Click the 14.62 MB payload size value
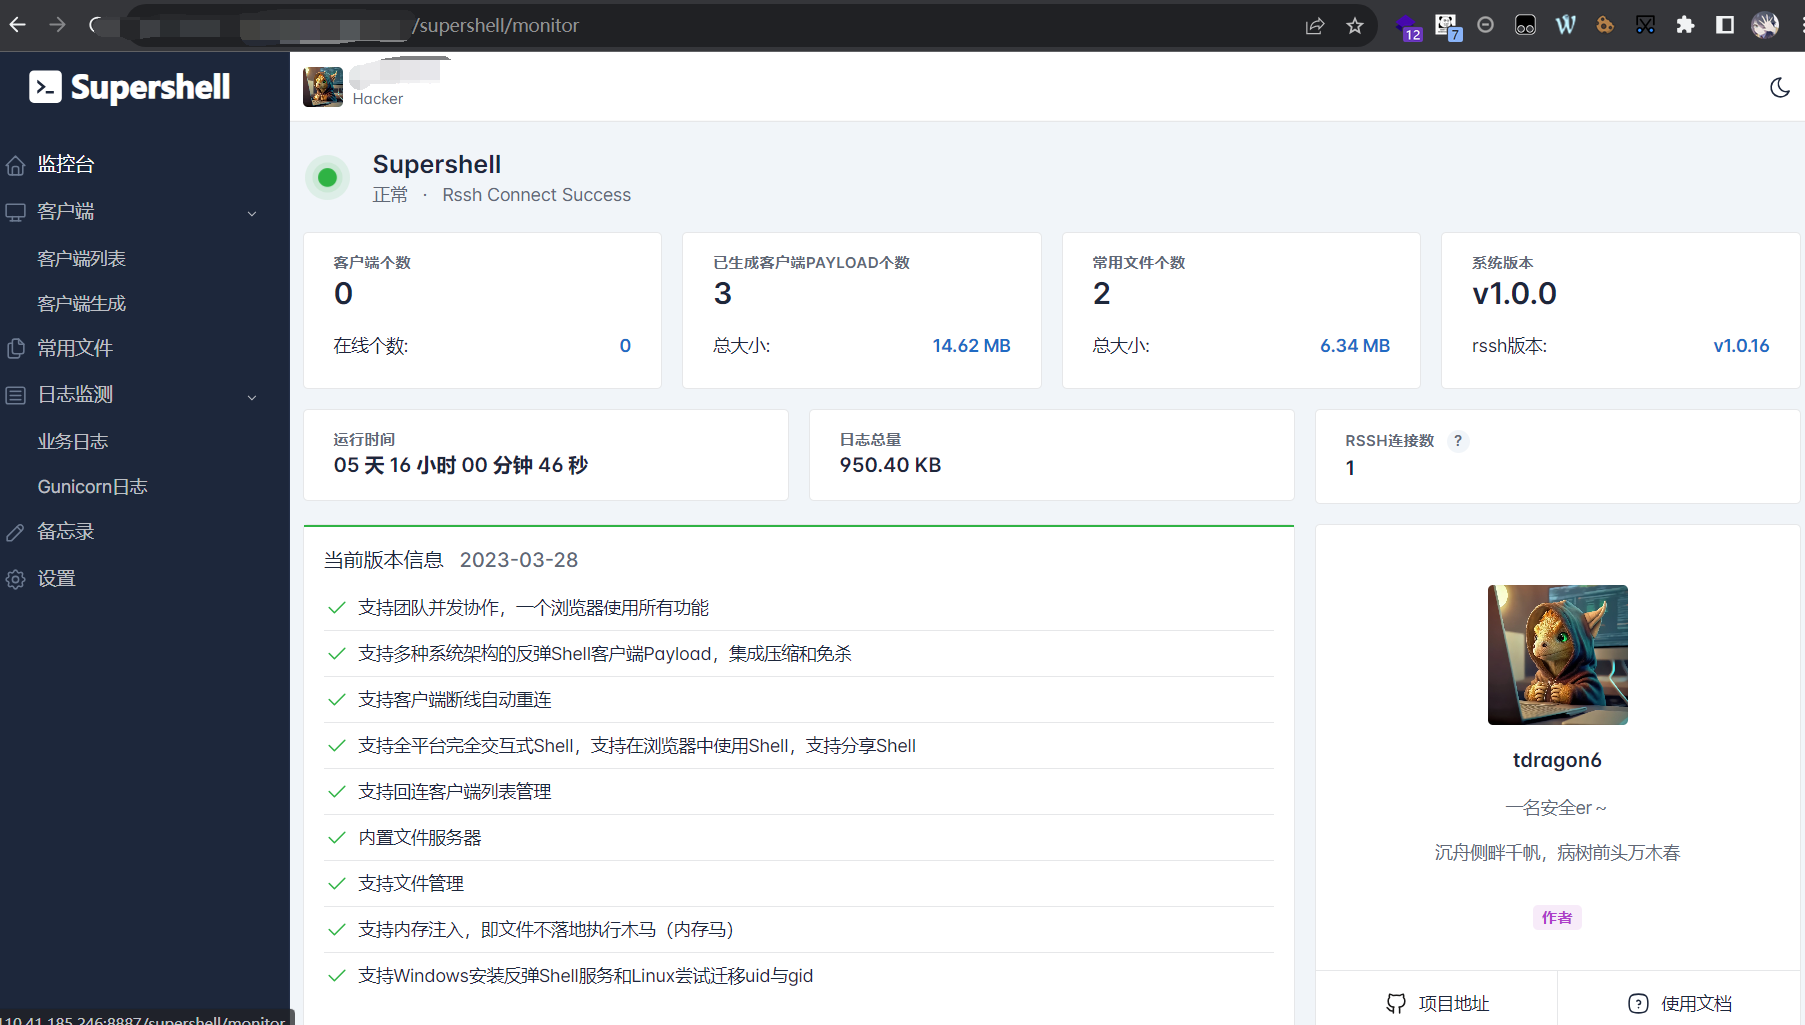The image size is (1805, 1025). [971, 346]
